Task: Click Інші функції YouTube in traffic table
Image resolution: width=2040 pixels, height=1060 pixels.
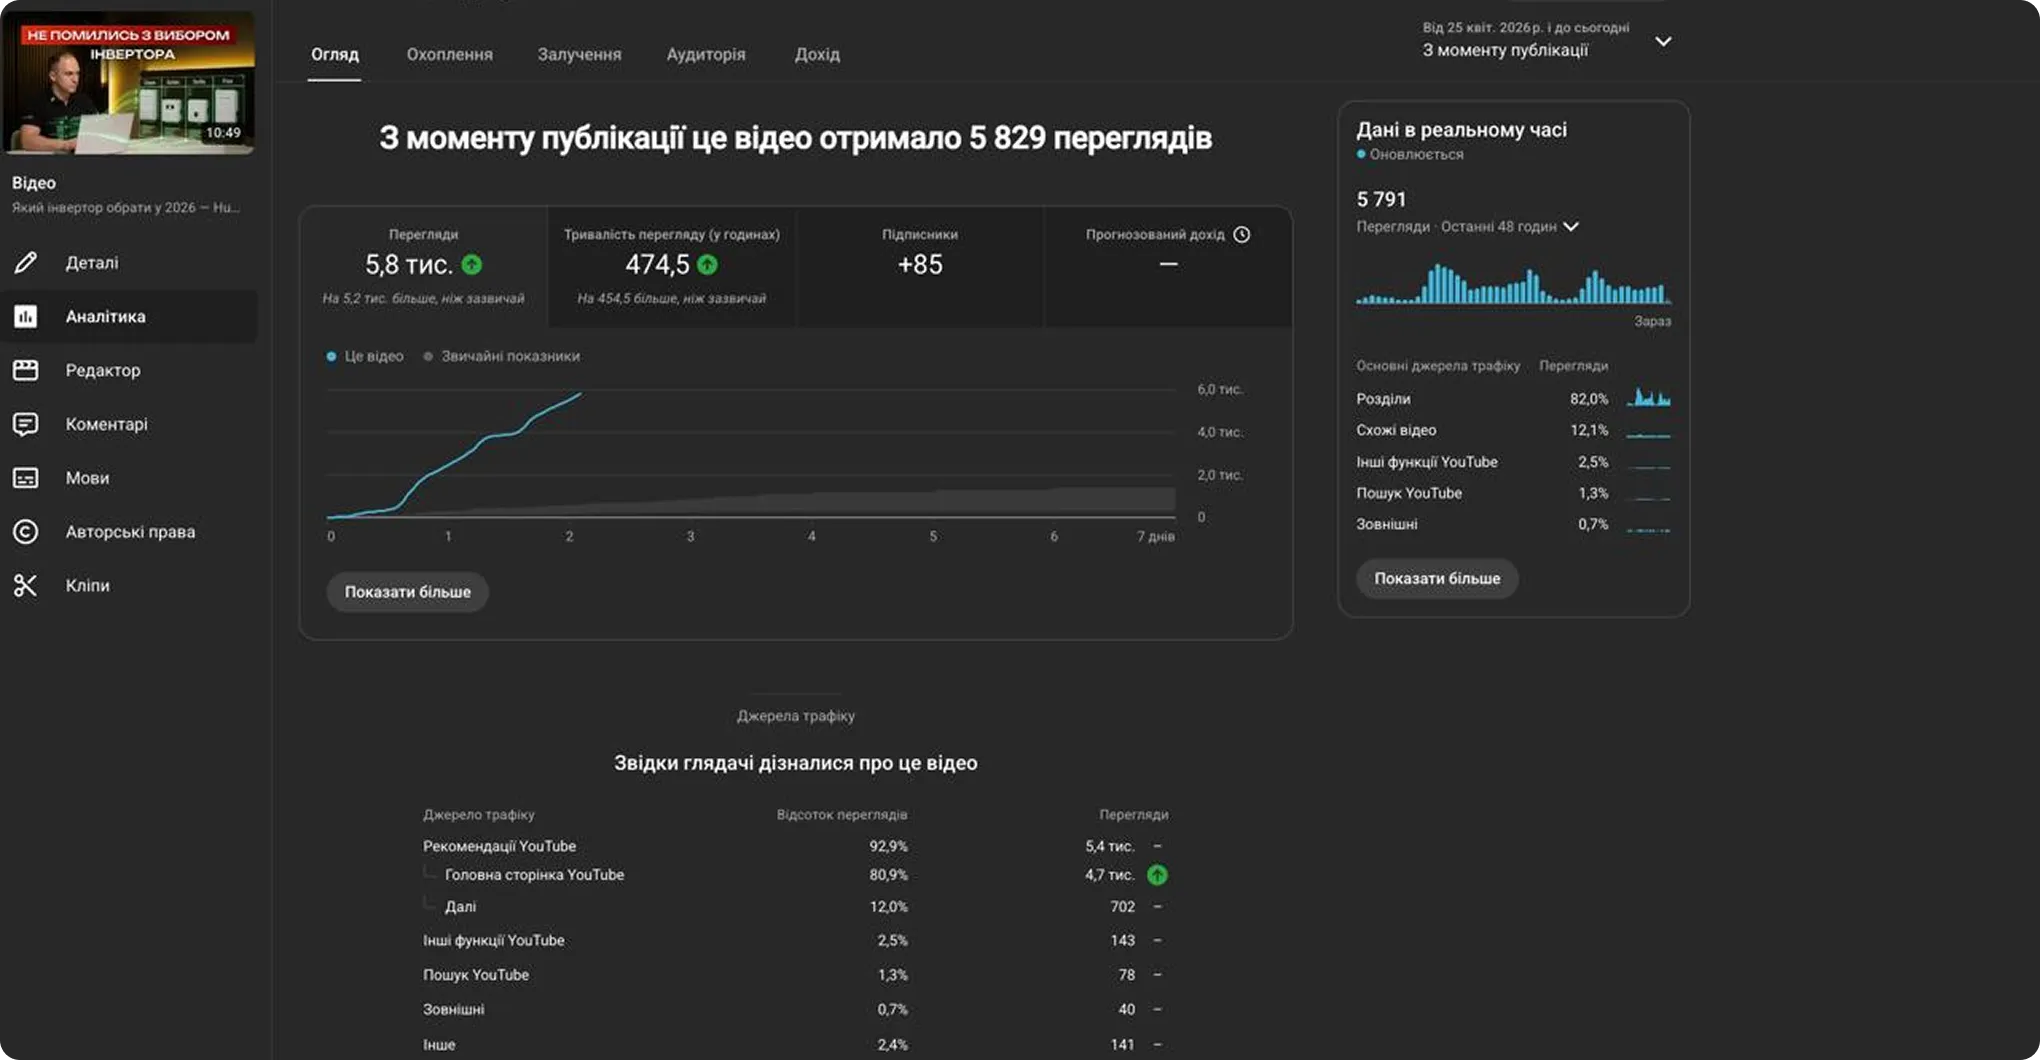Action: 494,941
